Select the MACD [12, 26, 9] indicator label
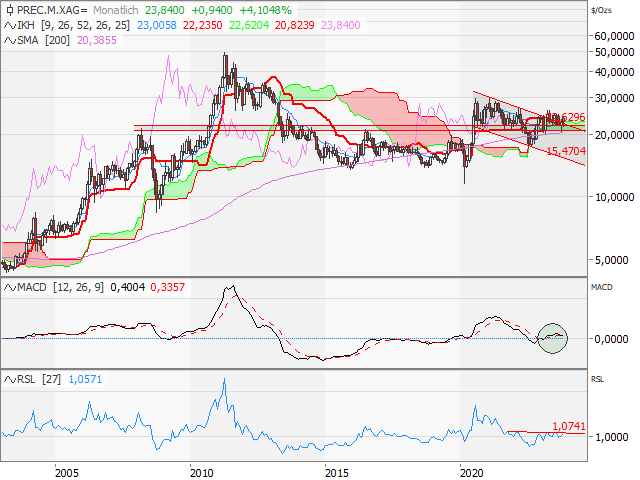 tap(60, 287)
